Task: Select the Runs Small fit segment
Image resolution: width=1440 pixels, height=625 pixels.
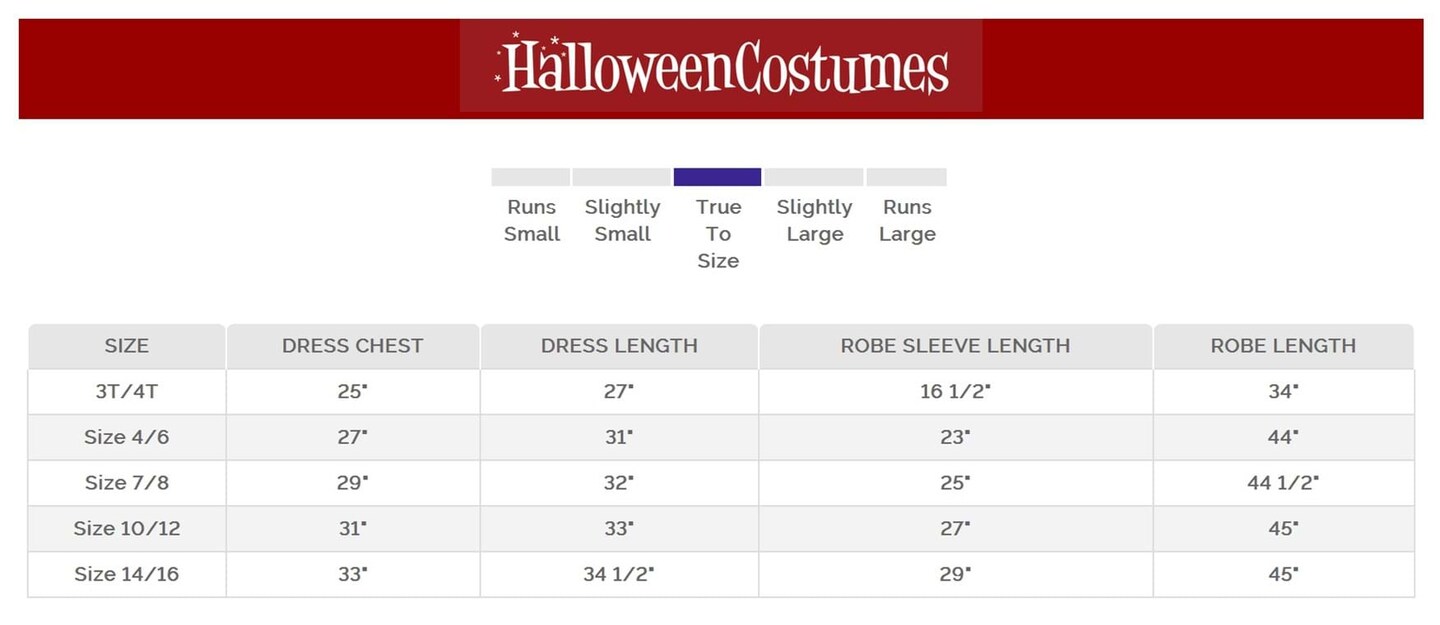Action: 530,177
